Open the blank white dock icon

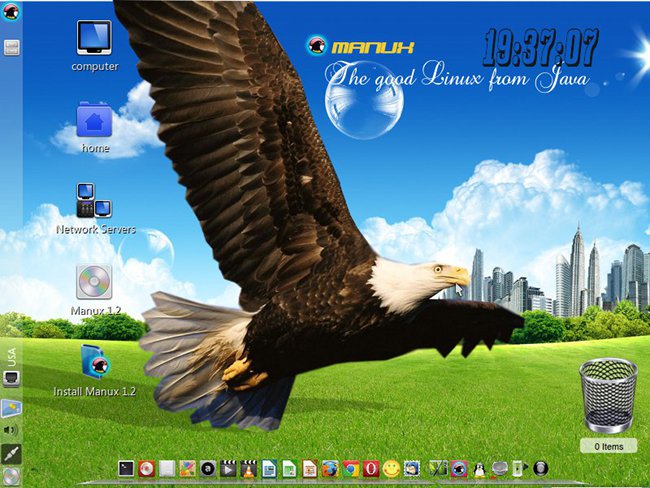point(167,469)
